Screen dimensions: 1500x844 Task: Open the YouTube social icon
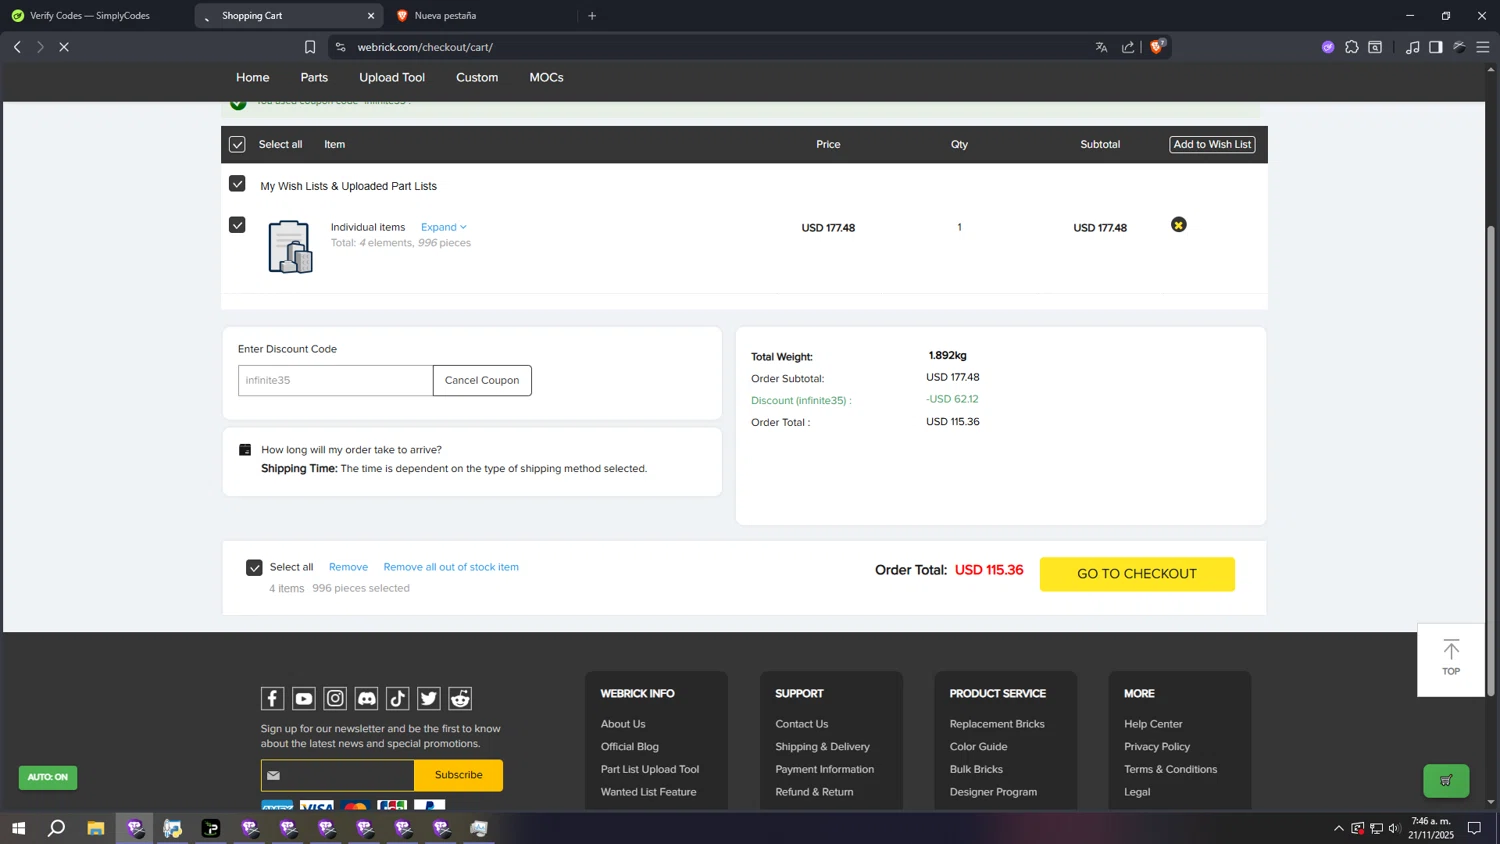tap(304, 698)
